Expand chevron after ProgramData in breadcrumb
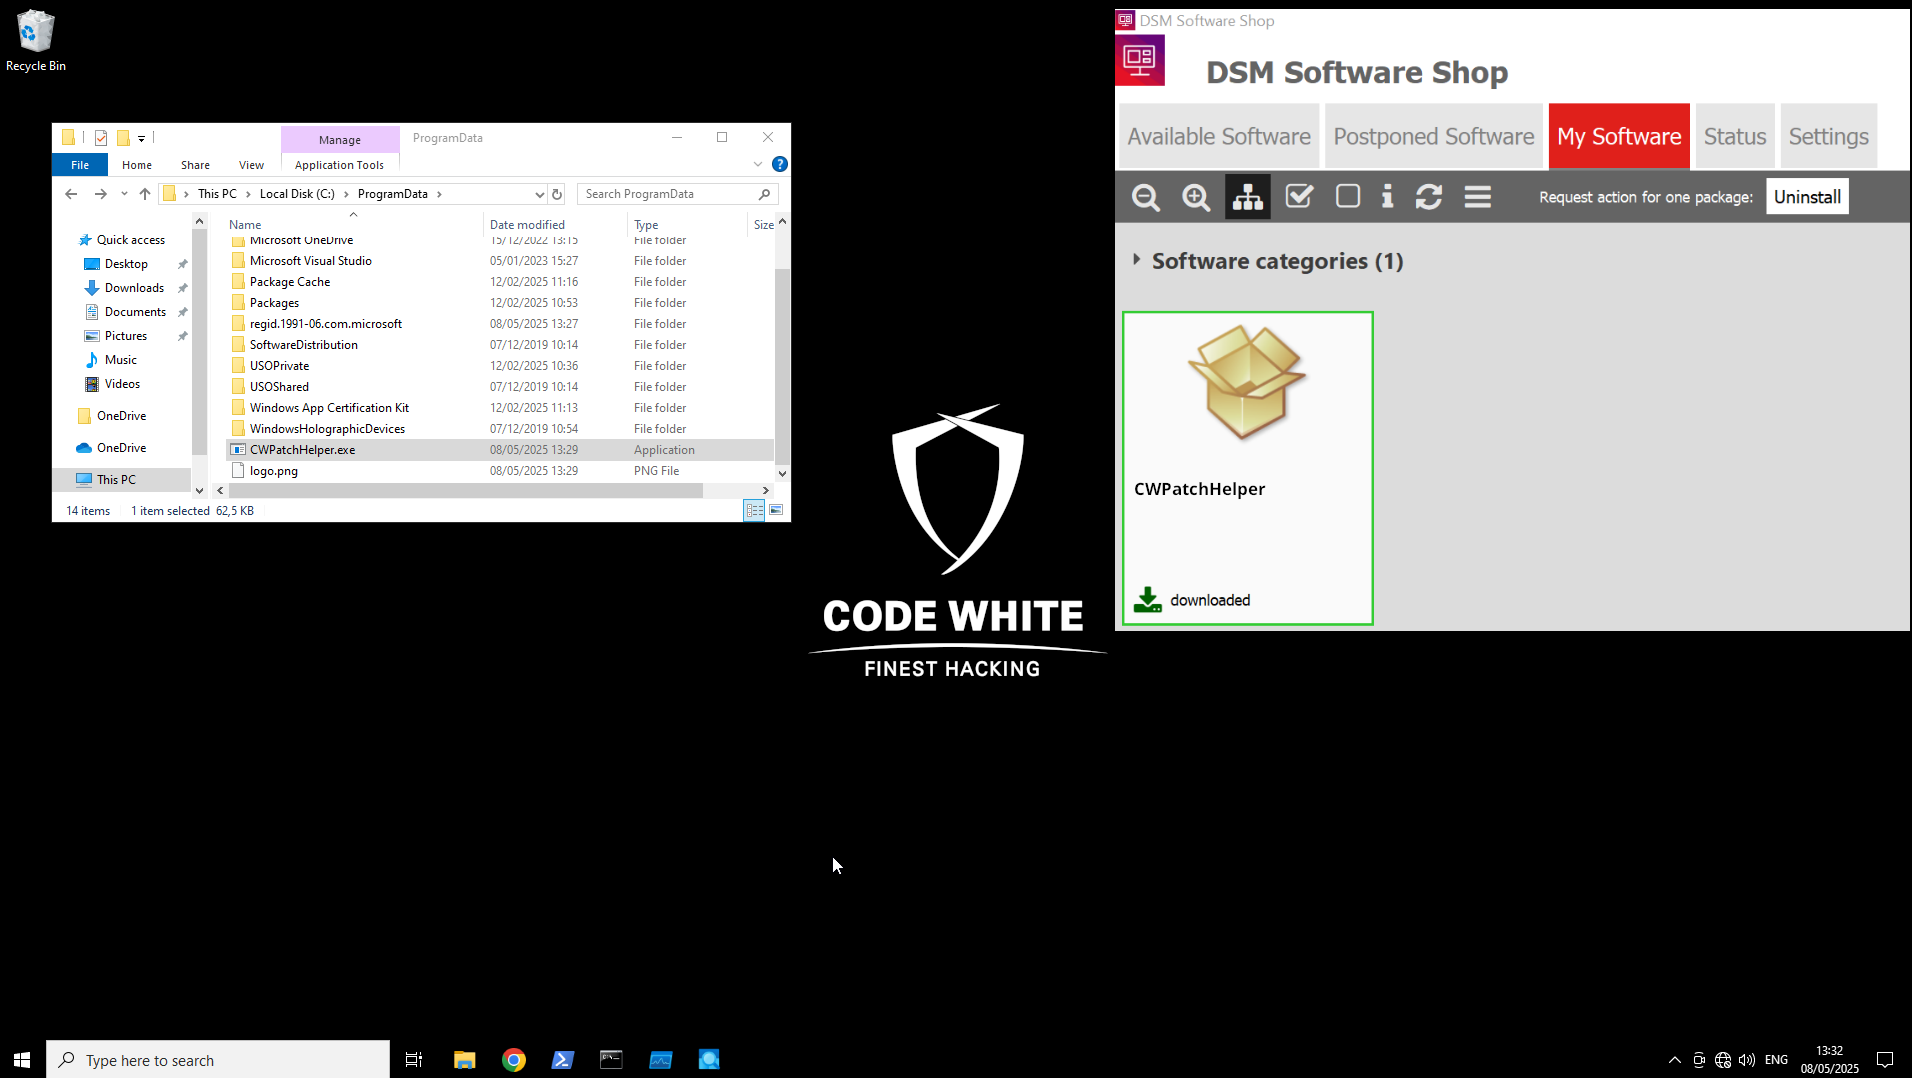1913x1078 pixels. 439,194
